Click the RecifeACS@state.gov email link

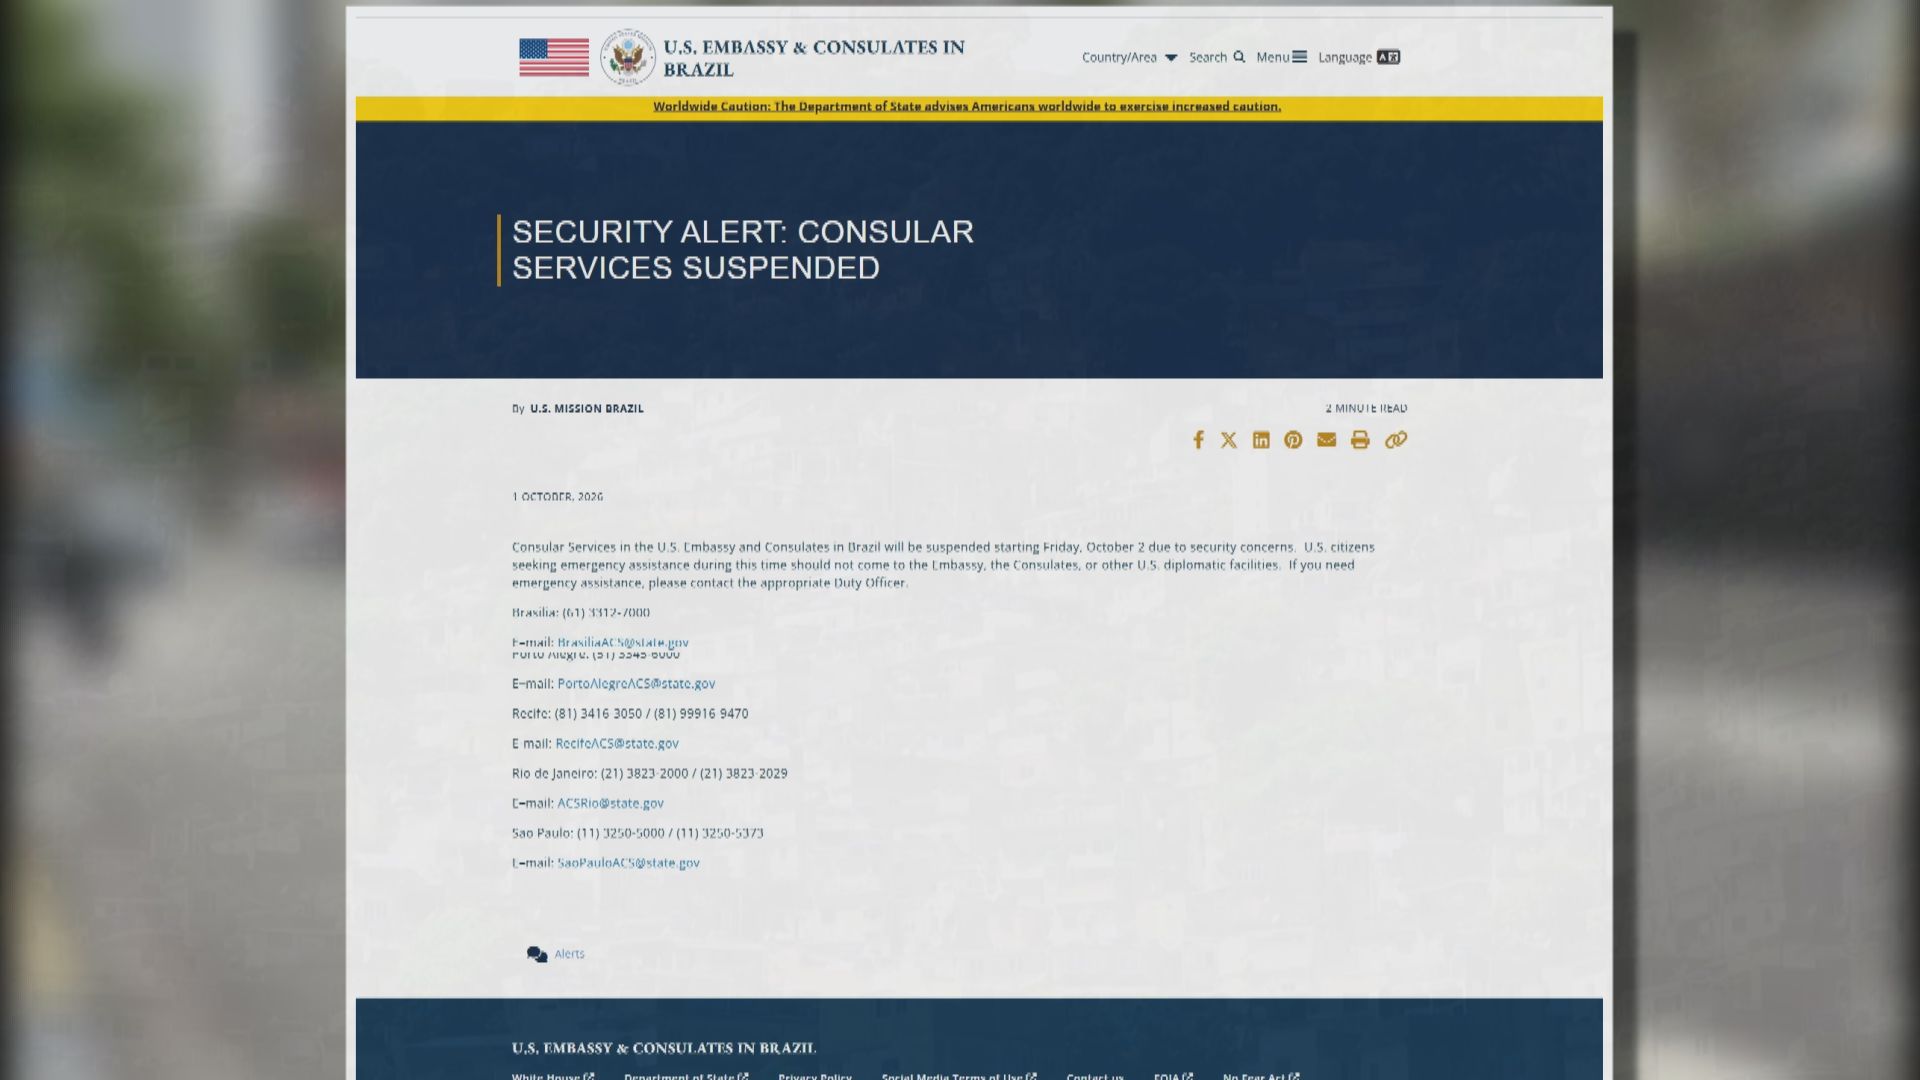[617, 744]
